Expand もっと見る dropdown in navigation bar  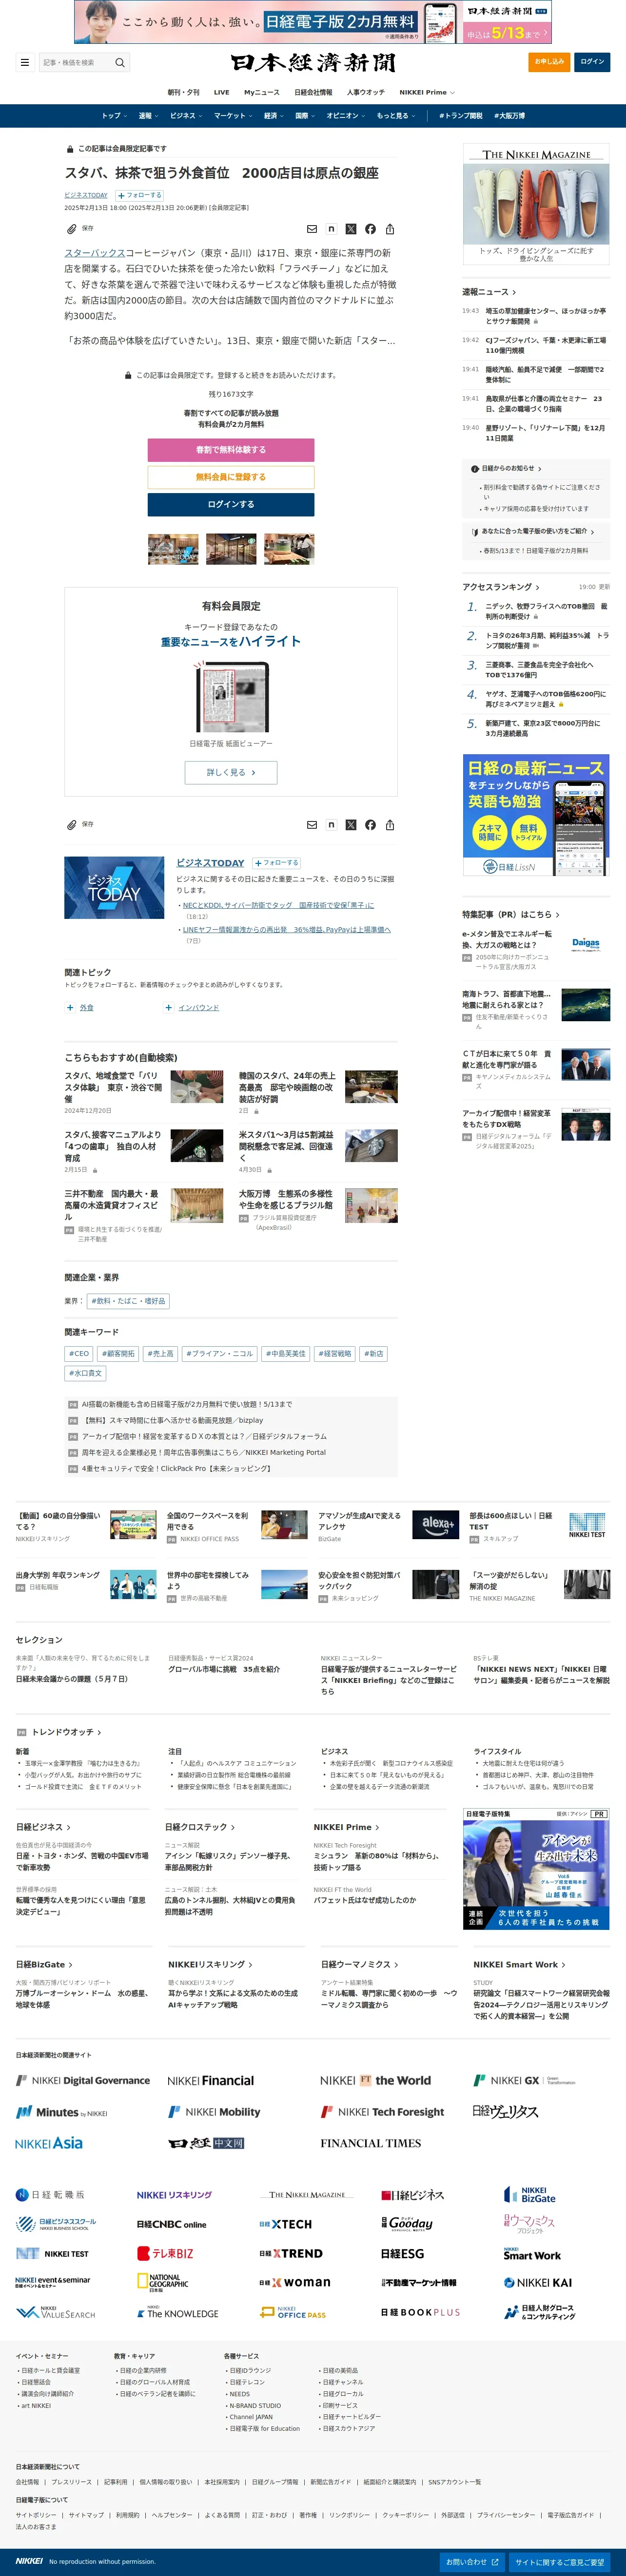(x=395, y=116)
